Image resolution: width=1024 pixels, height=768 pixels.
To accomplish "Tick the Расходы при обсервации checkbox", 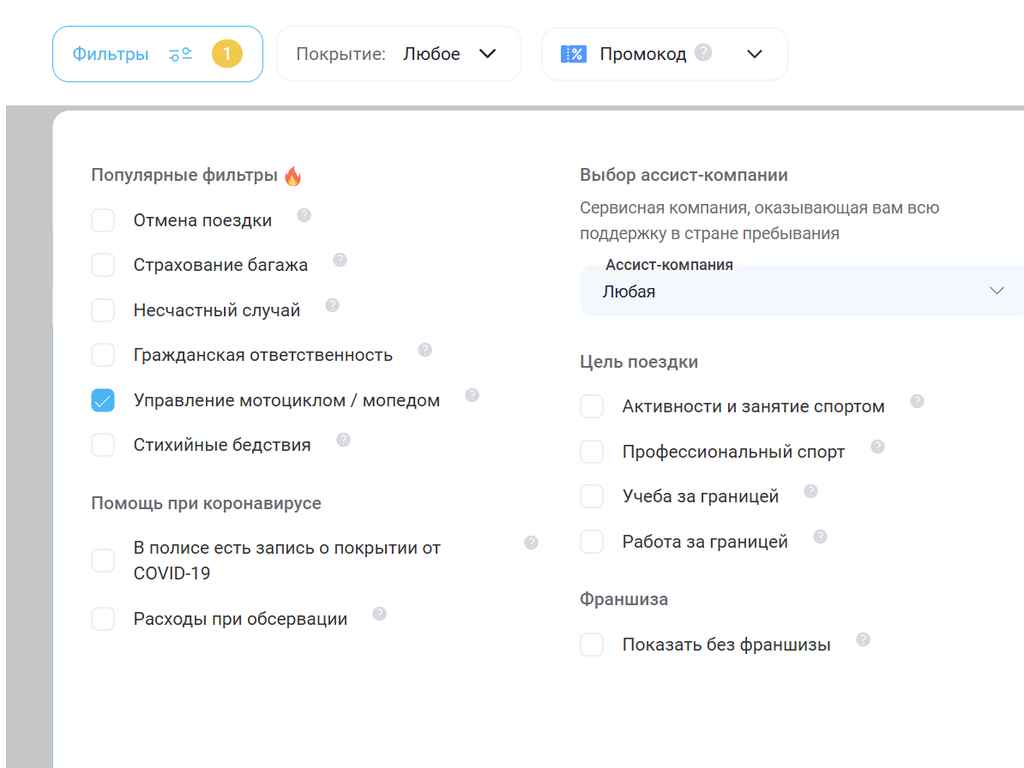I will pos(103,618).
